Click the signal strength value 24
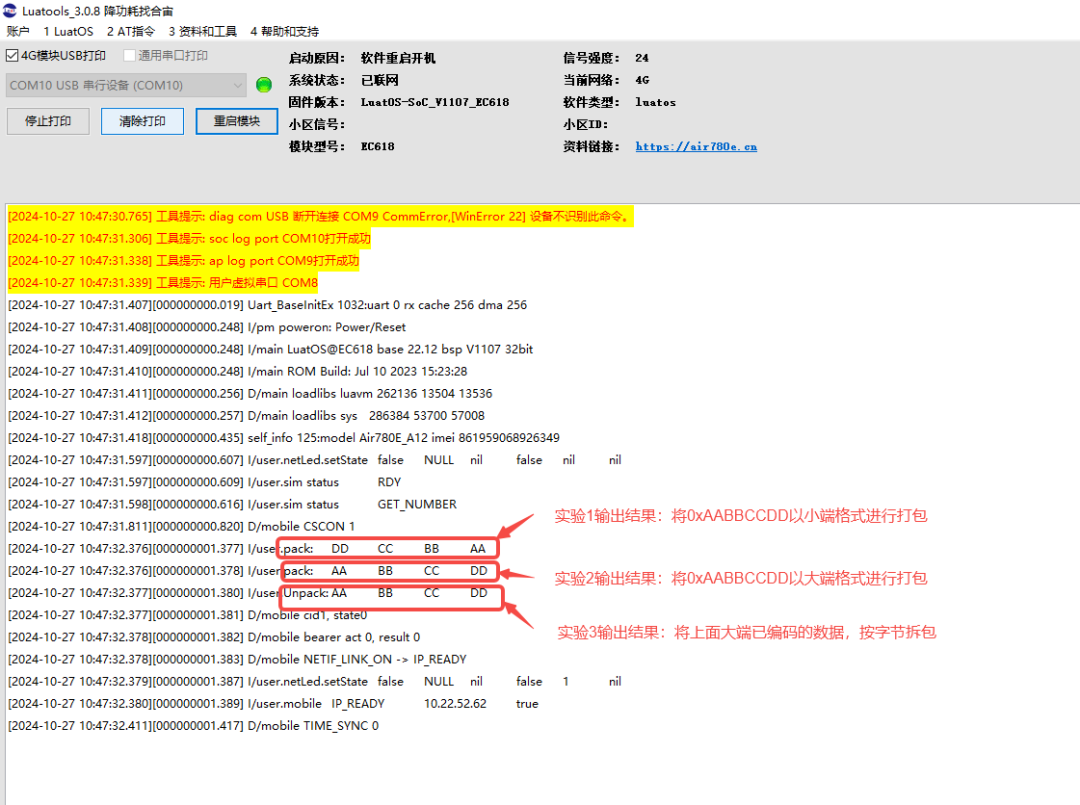Screen dimensions: 1080x805 [642, 58]
